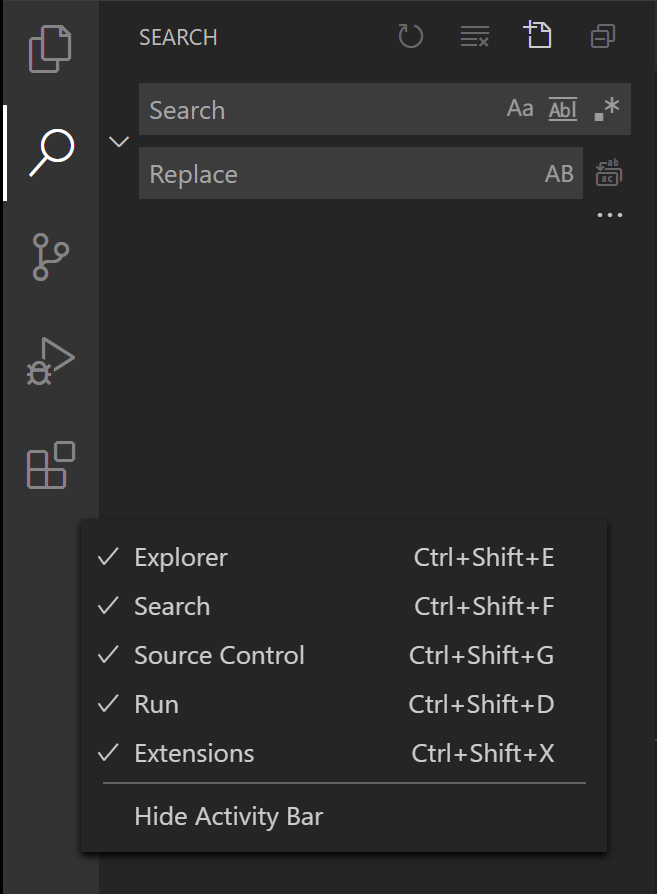Screen dimensions: 657x894
Task: Uncheck Run in the activity bar menu
Action: pos(157,704)
